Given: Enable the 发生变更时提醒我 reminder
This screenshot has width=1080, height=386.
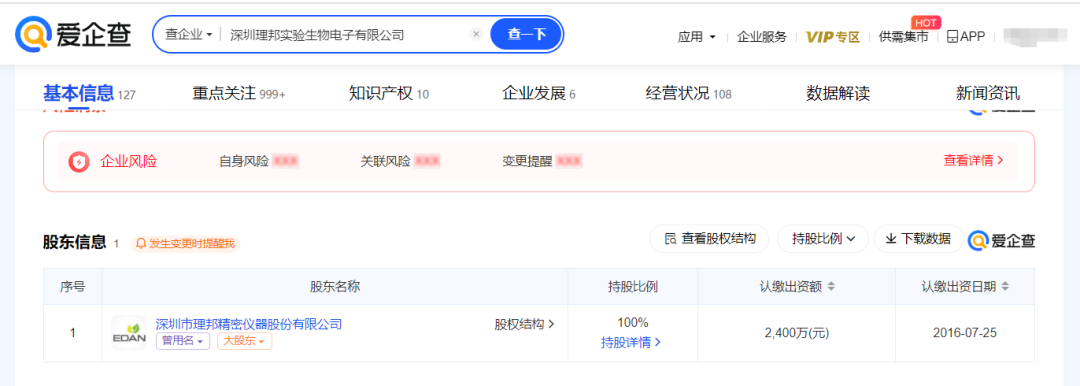Looking at the screenshot, I should 185,243.
